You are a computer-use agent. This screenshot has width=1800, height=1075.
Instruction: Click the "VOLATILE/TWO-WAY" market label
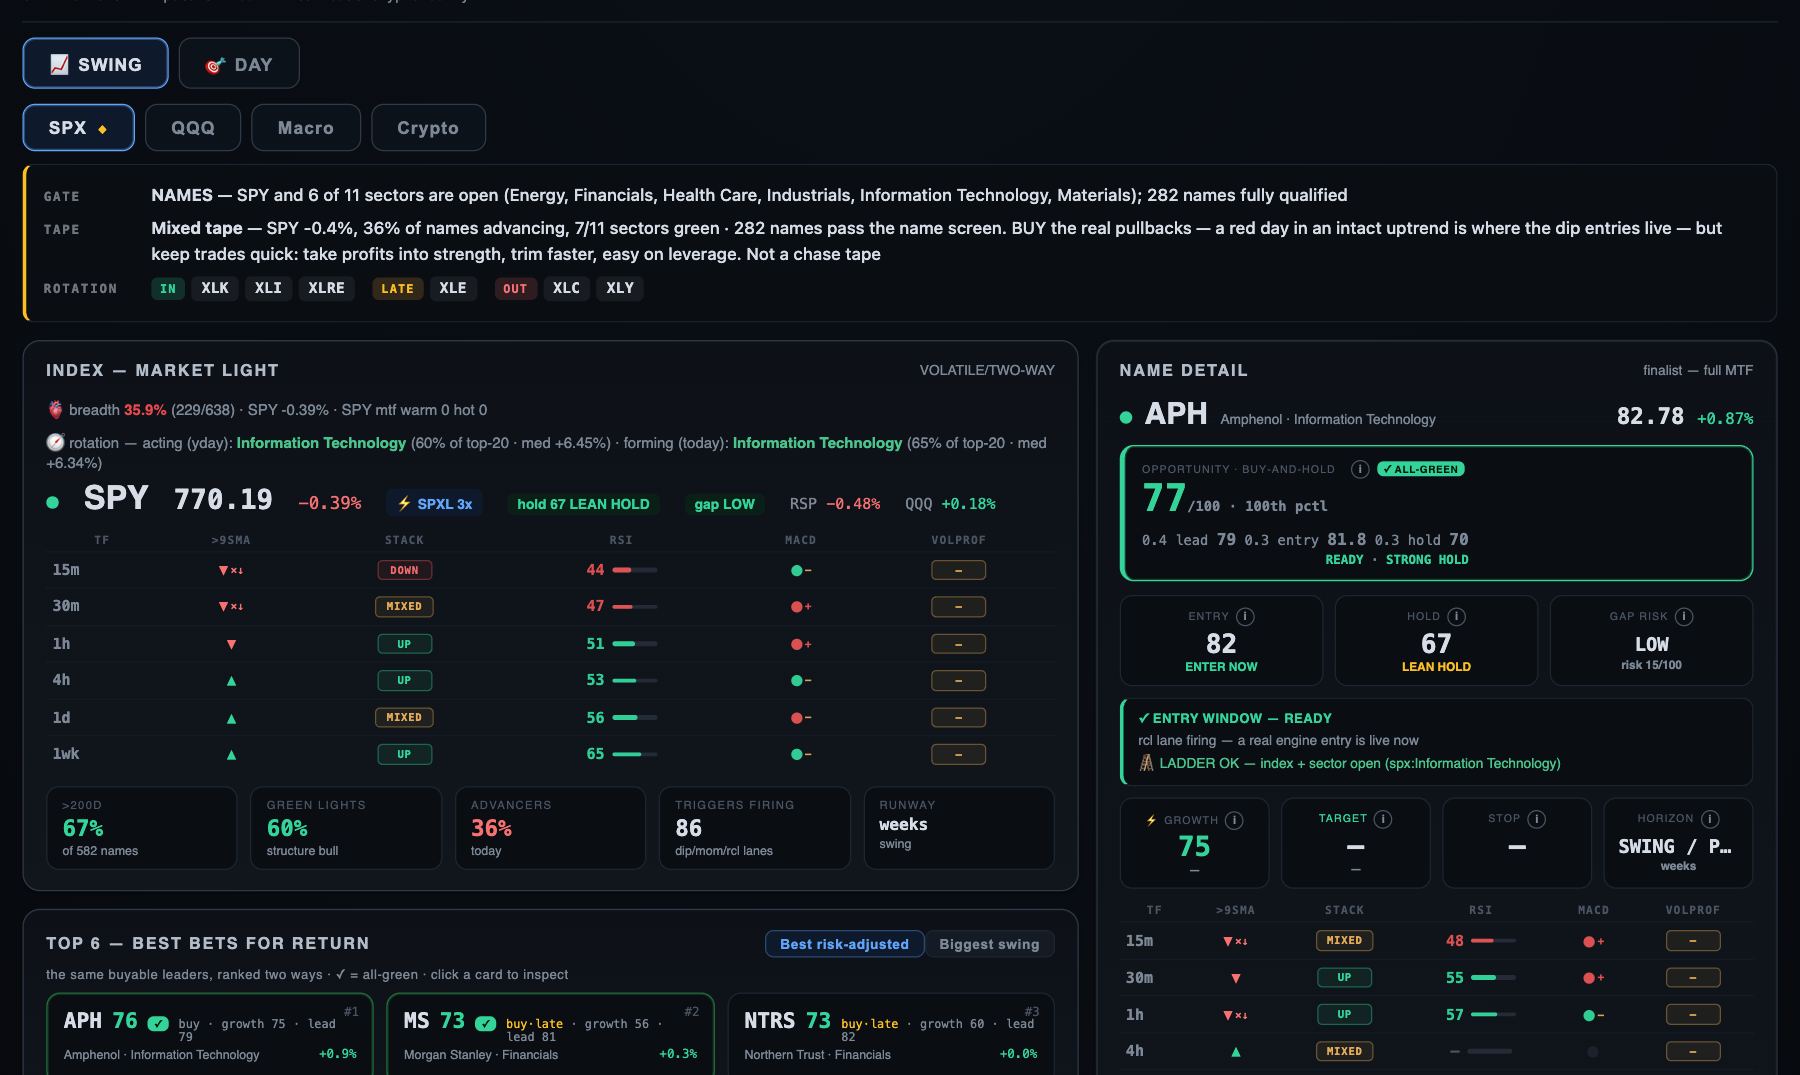[987, 370]
